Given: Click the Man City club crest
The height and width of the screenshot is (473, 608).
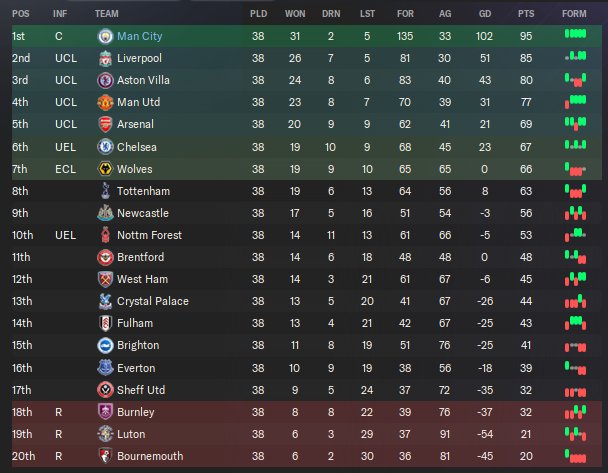Looking at the screenshot, I should (105, 36).
